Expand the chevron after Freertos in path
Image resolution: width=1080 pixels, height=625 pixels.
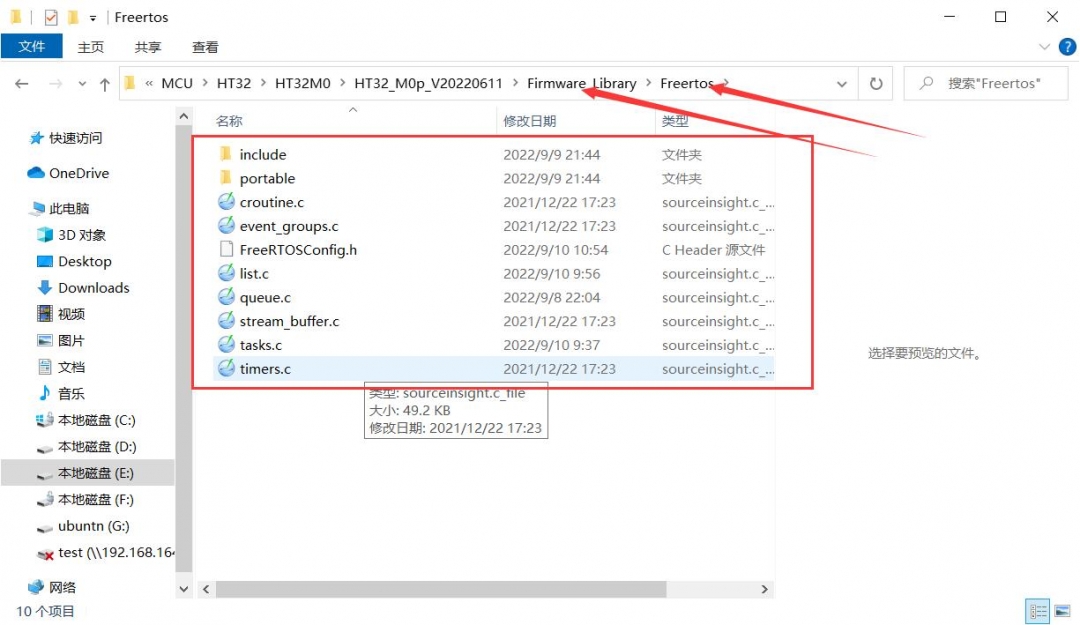pyautogui.click(x=726, y=83)
